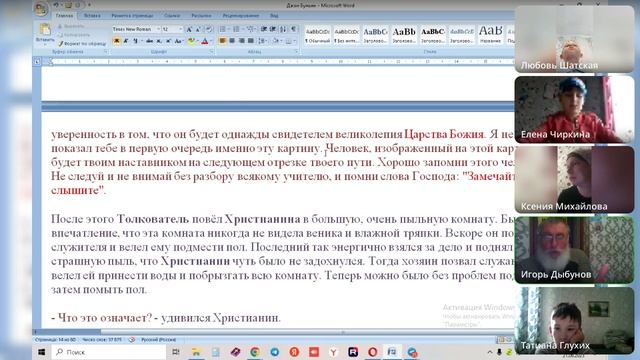Click the word count status bar entry
Screen dimensions: 640x360
(x=102, y=340)
